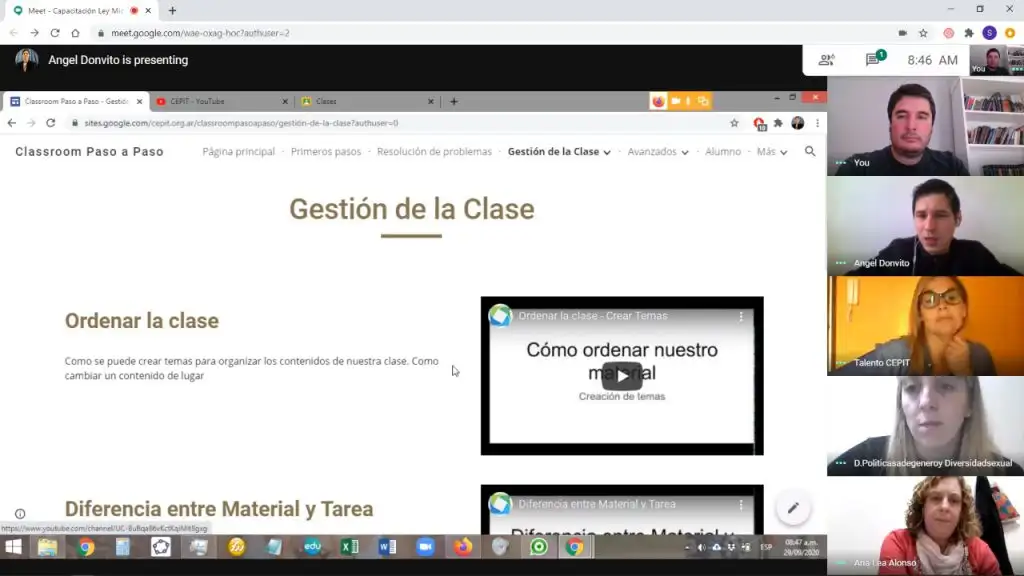Viewport: 1024px width, 576px height.
Task: Click the site info circle icon
Action: tap(20, 514)
